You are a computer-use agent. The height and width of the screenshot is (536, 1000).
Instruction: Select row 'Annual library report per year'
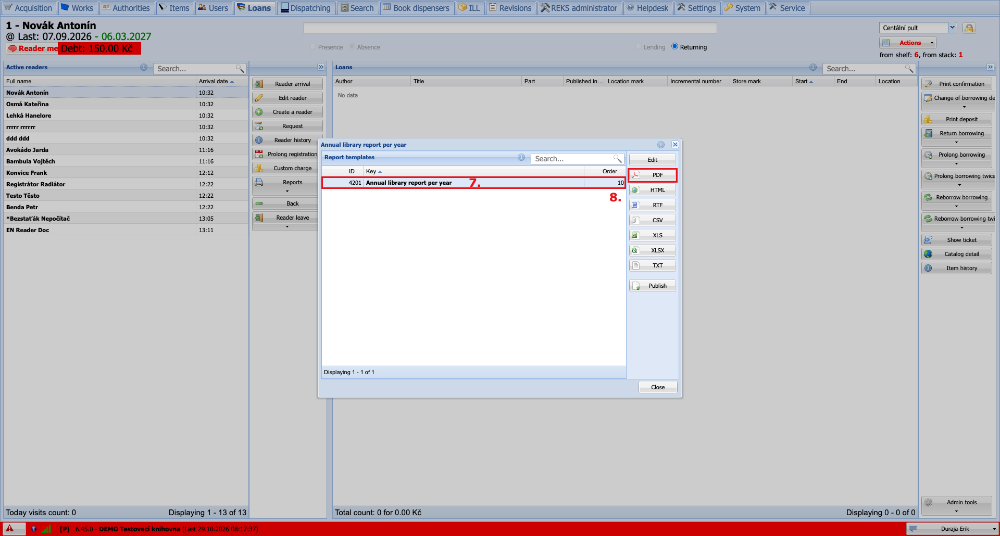[473, 182]
